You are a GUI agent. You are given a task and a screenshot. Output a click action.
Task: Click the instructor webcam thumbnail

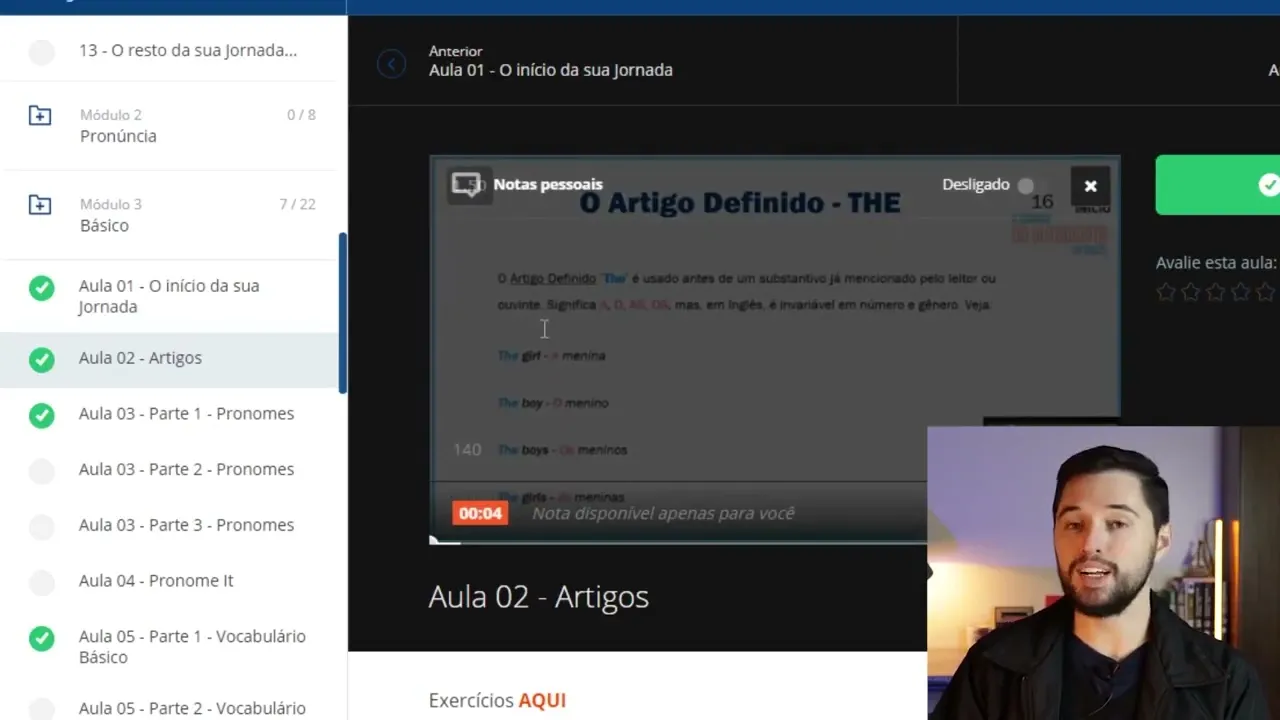[x=1103, y=573]
